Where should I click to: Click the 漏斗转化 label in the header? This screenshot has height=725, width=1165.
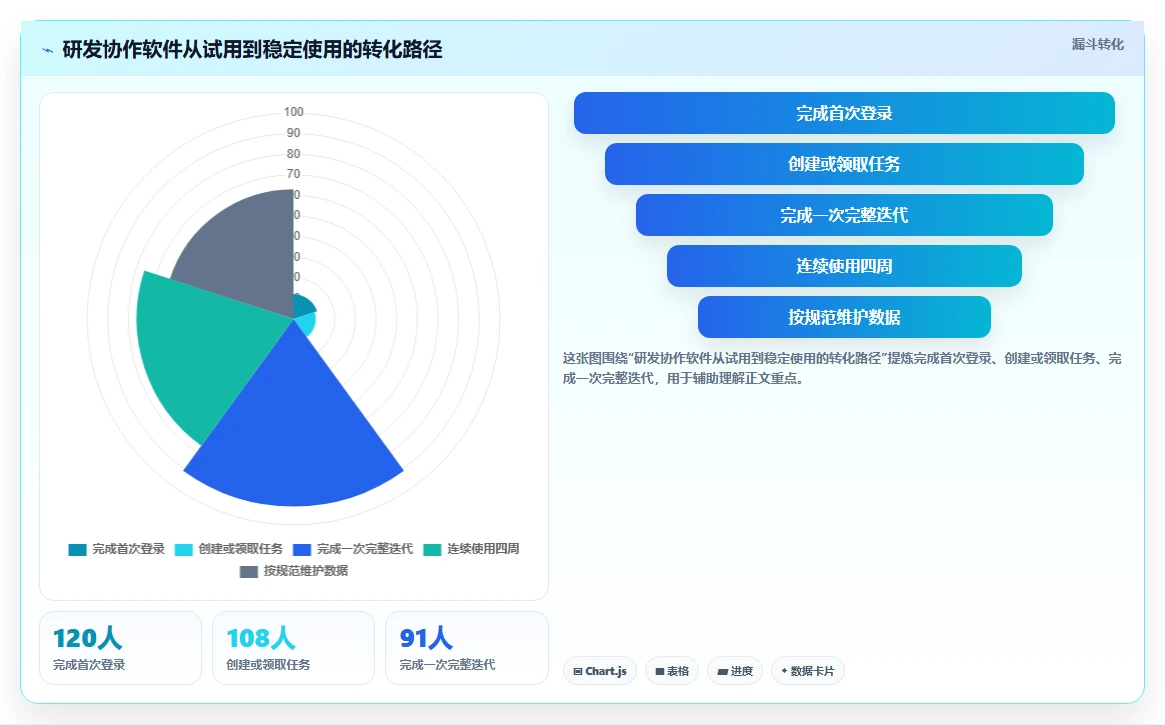point(1097,45)
